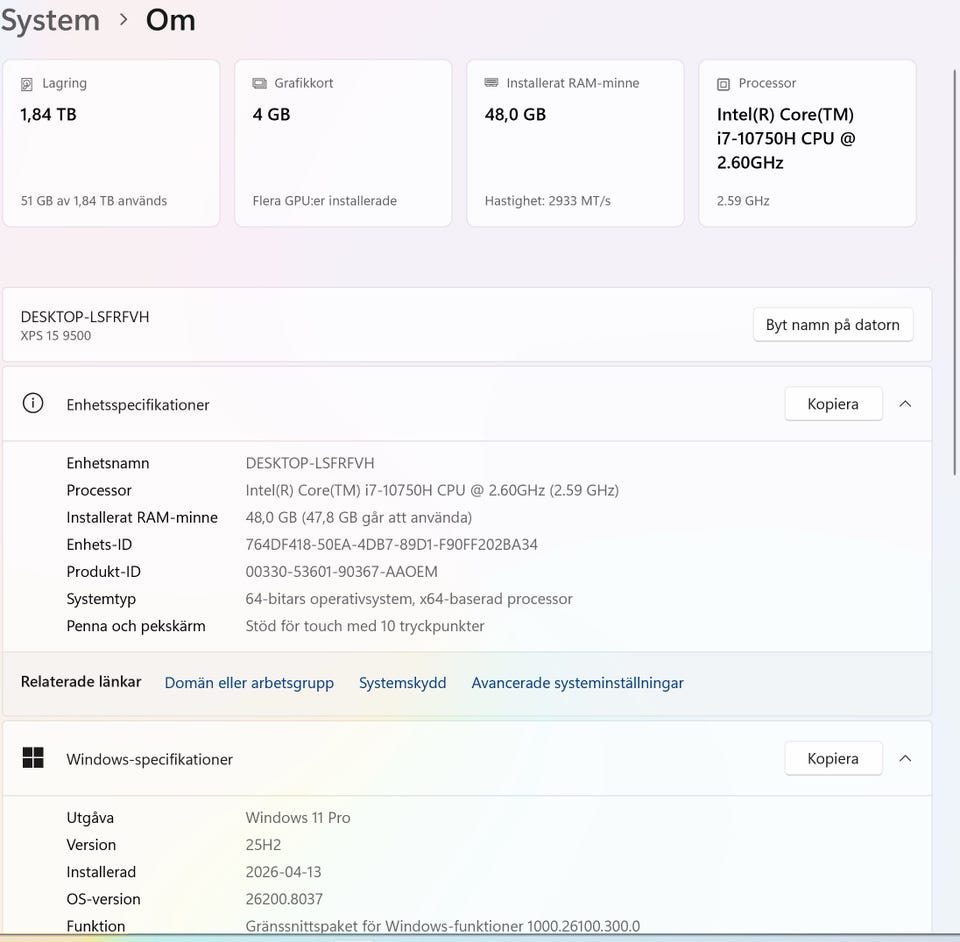The width and height of the screenshot is (960, 942).
Task: Open Domän eller arbetsgrupp link
Action: 249,683
